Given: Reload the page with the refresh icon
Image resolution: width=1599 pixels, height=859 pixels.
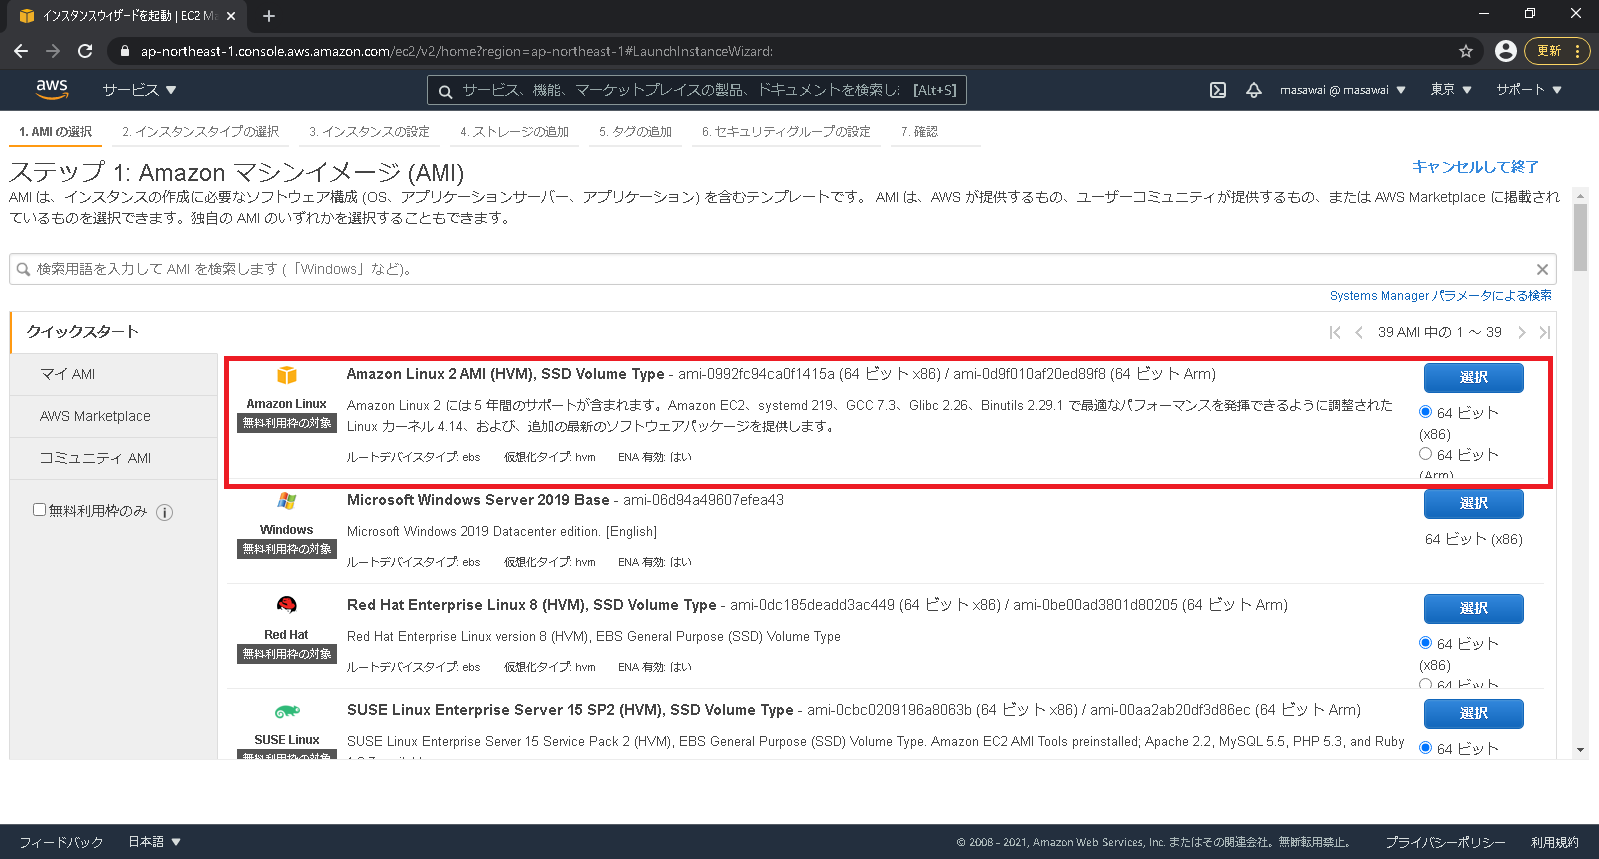Looking at the screenshot, I should pyautogui.click(x=85, y=51).
